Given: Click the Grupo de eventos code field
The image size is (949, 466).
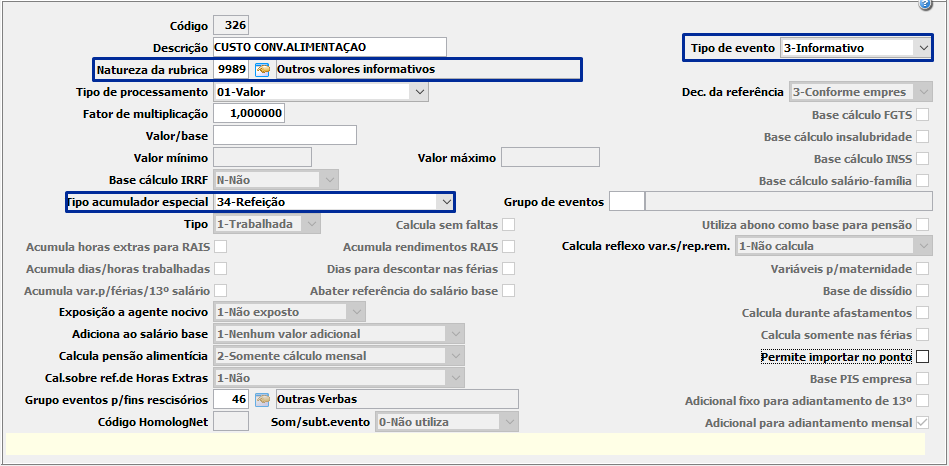Looking at the screenshot, I should click(626, 202).
